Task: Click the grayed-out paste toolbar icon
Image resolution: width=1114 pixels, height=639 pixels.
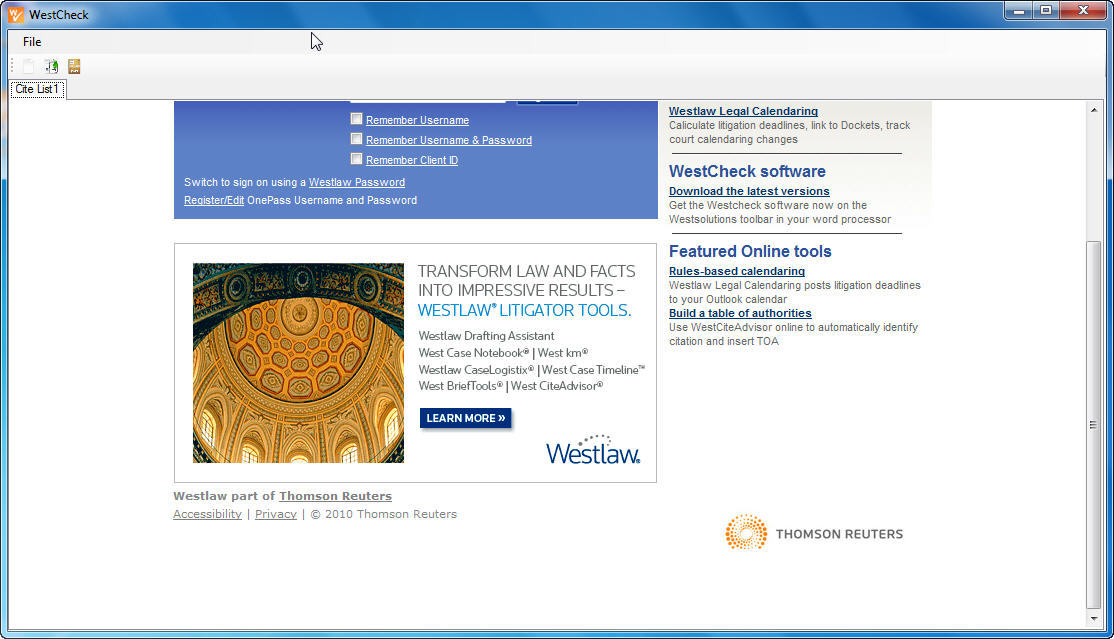Action: click(28, 66)
